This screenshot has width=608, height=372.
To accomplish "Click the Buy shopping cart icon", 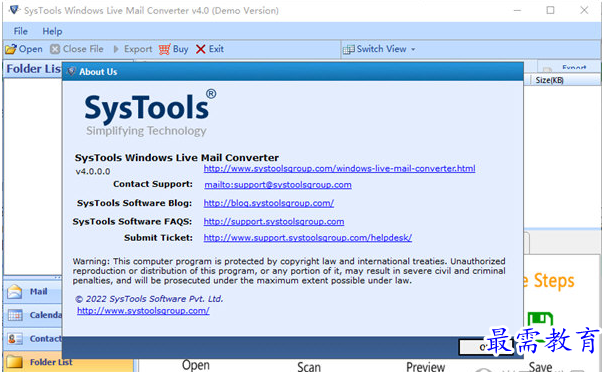I will (x=164, y=49).
